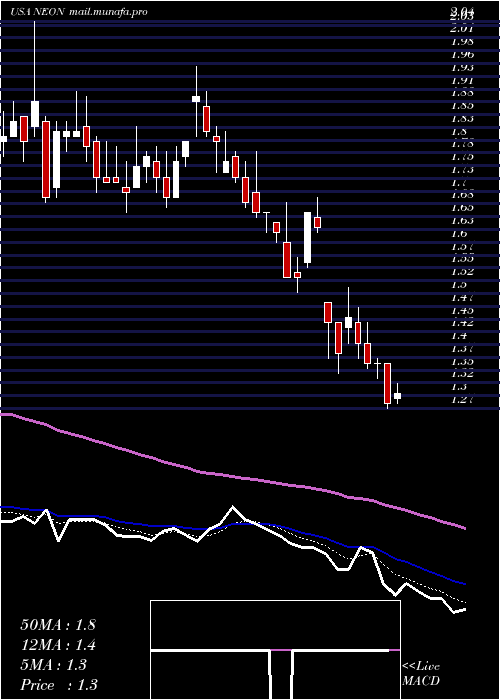Click the 'USA NEON mail.munafa.pro' chart title
This screenshot has width=500, height=700.
point(79,12)
